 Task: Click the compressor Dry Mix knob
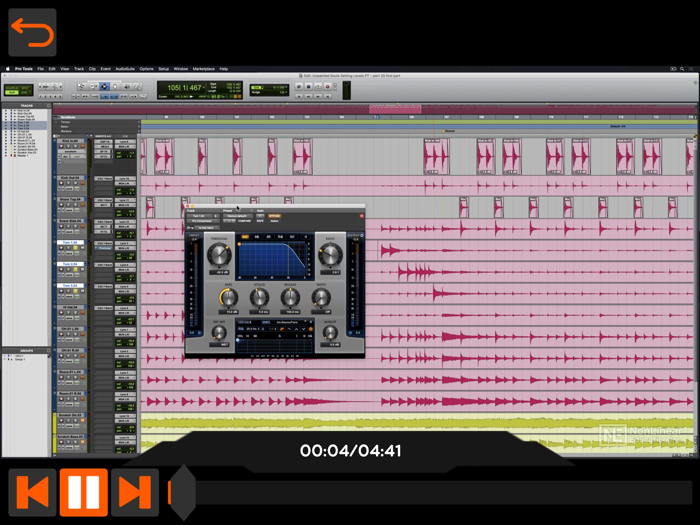(x=219, y=332)
